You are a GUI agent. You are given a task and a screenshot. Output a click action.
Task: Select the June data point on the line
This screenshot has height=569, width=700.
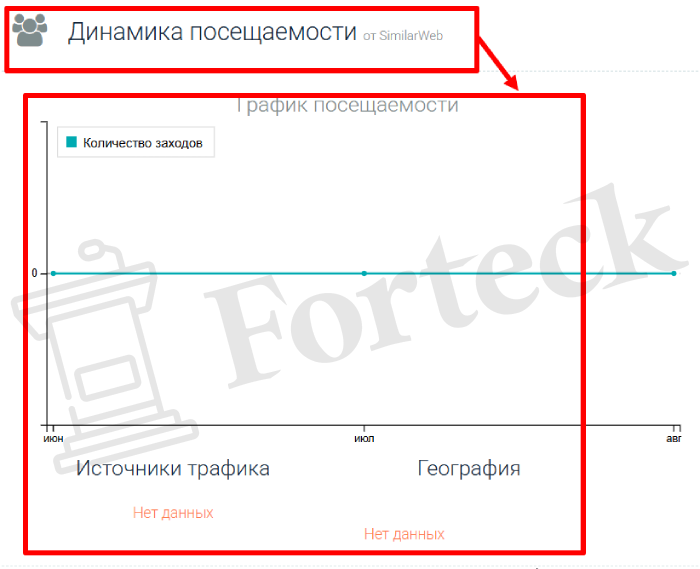pos(53,273)
